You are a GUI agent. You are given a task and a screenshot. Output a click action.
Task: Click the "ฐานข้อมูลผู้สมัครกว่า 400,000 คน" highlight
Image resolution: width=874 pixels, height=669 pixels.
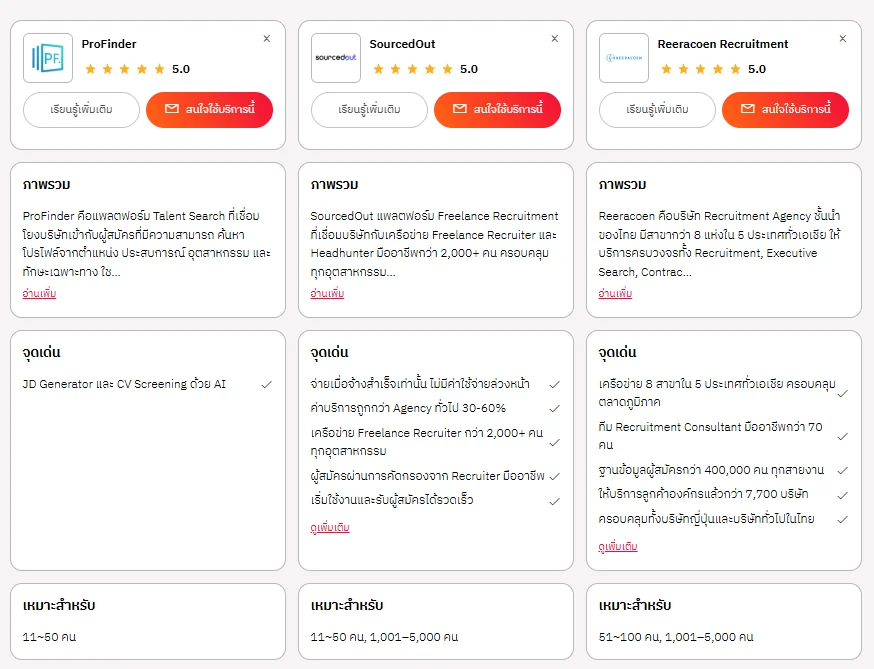point(711,470)
